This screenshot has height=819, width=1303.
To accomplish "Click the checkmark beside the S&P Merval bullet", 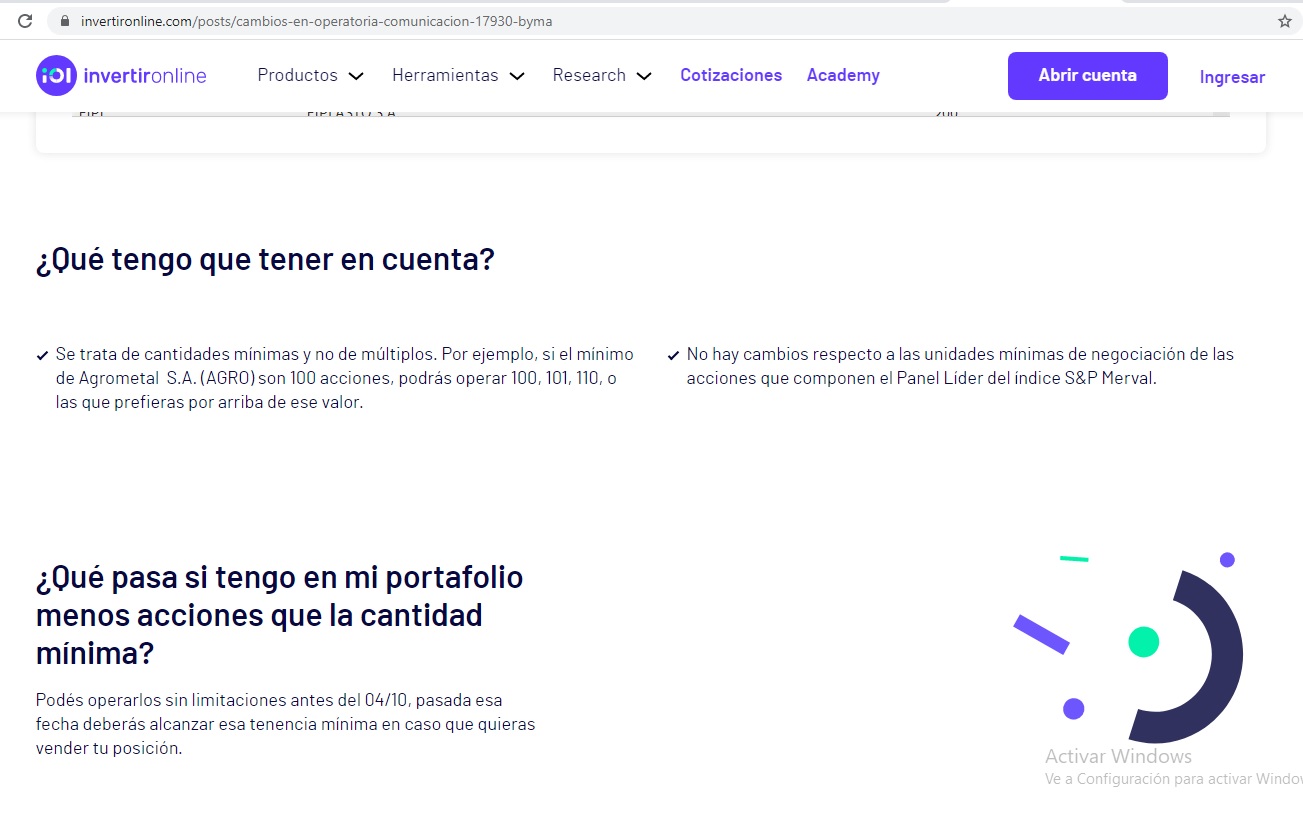I will (672, 355).
